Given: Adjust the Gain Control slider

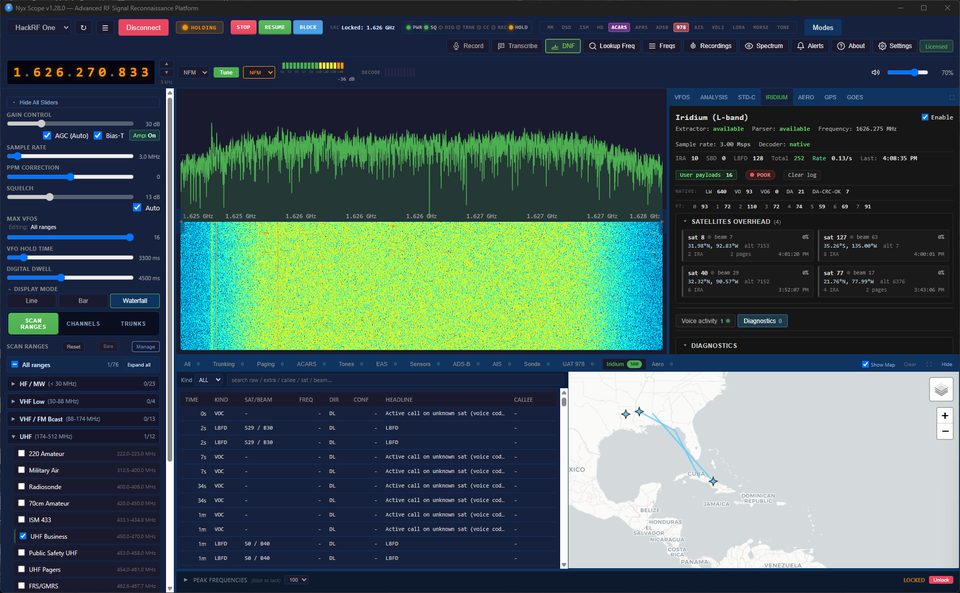Looking at the screenshot, I should [x=70, y=124].
